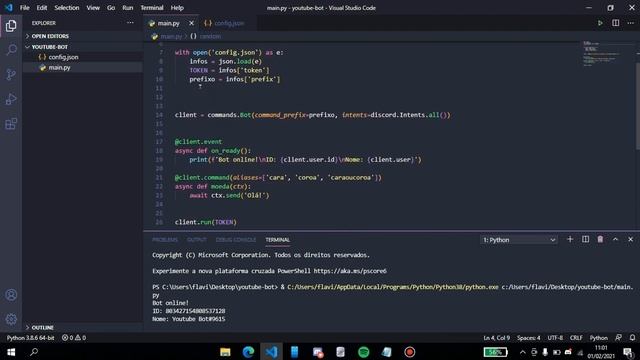Open the Run menu

pos(127,8)
